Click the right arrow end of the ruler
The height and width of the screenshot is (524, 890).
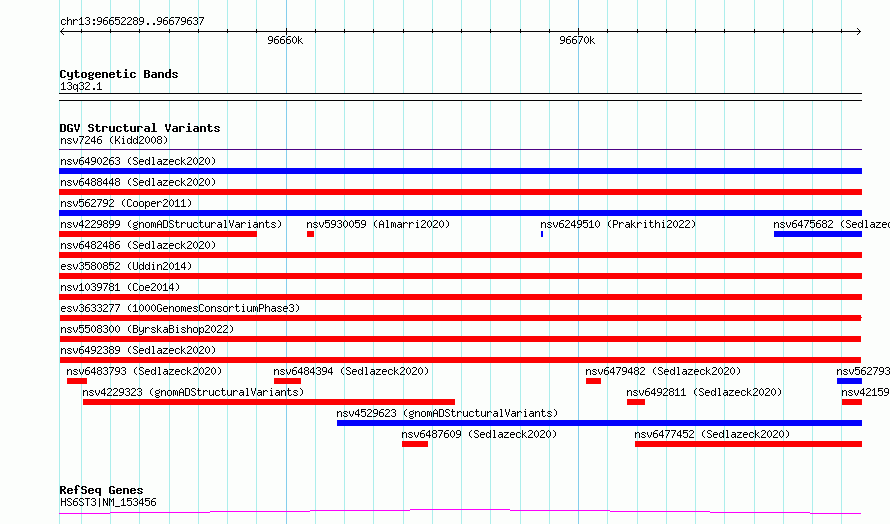pyautogui.click(x=859, y=31)
